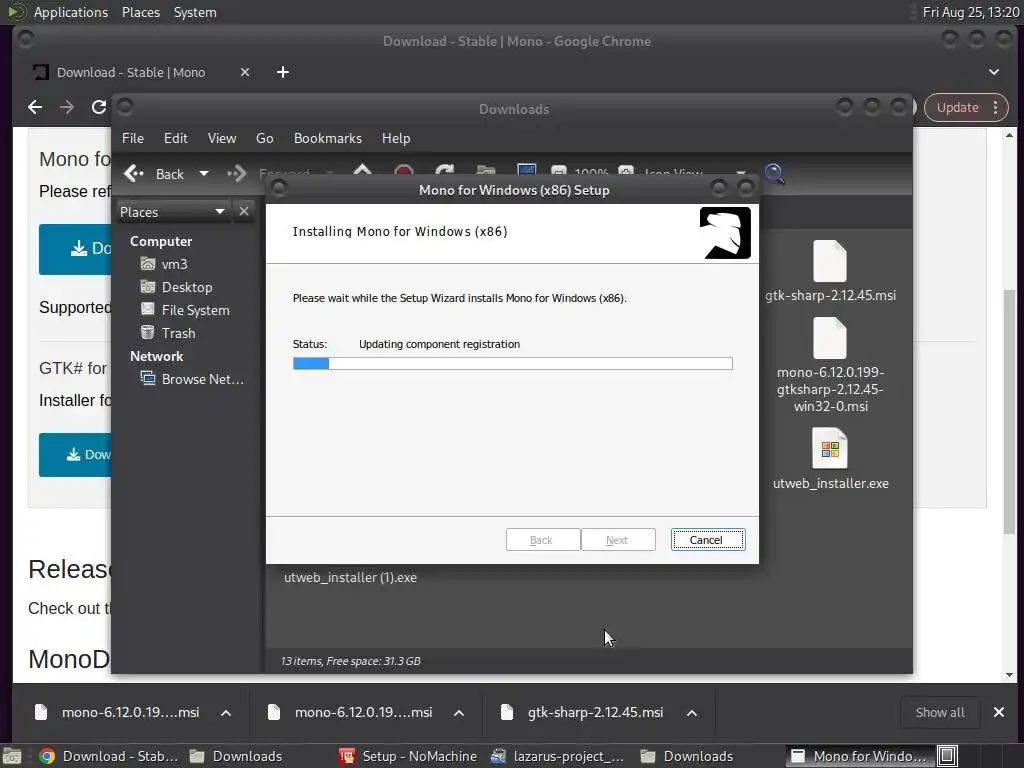
Task: Click the status bar text showing 13 items
Action: [x=350, y=661]
